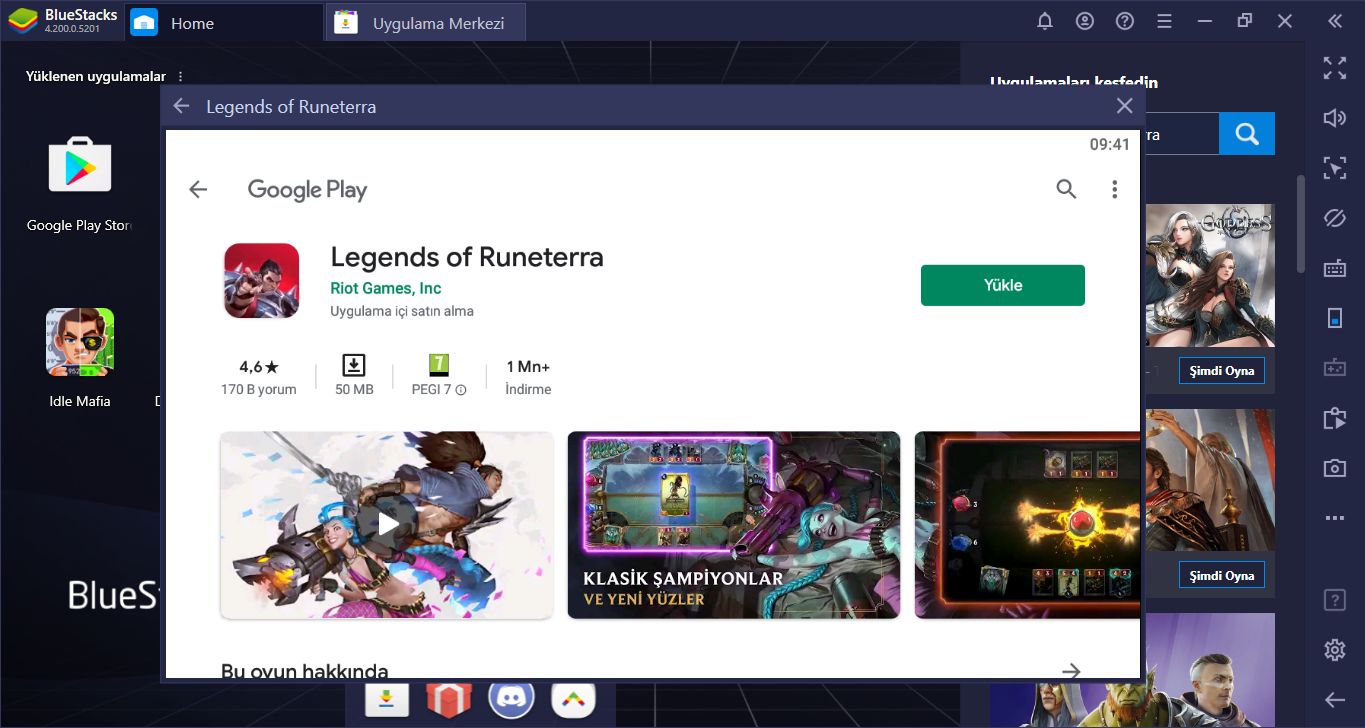Screen dimensions: 1365x728
Task: Open the first game banner in app center
Action: tap(1210, 275)
